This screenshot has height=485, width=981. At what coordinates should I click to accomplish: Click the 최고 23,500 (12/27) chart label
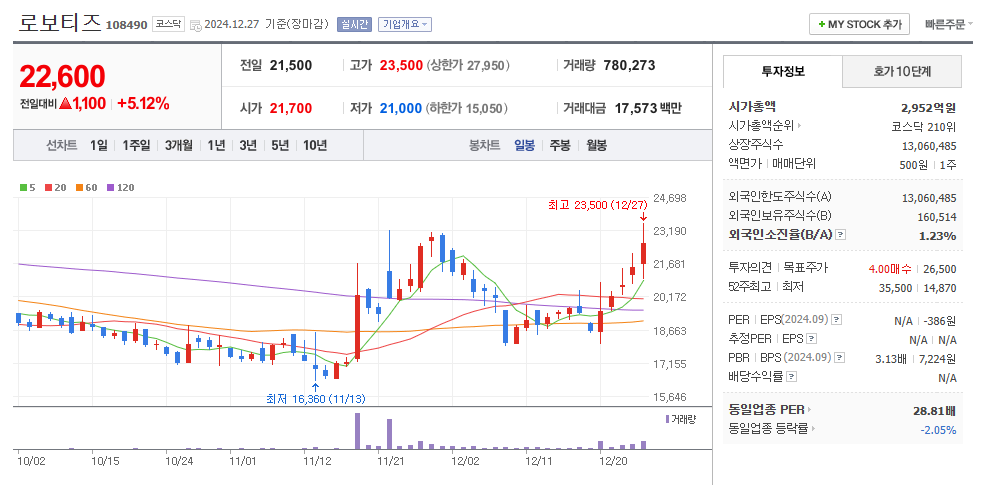tap(596, 205)
